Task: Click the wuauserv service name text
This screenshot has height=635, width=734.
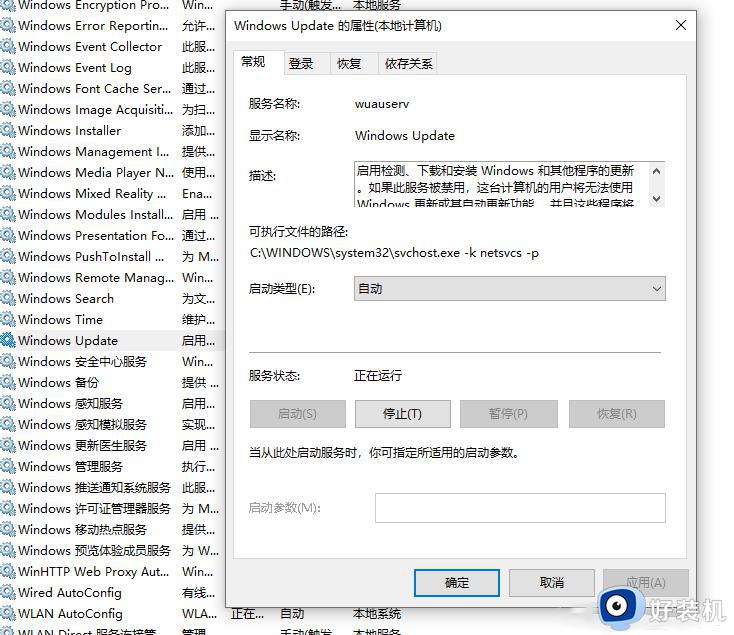Action: pyautogui.click(x=382, y=104)
